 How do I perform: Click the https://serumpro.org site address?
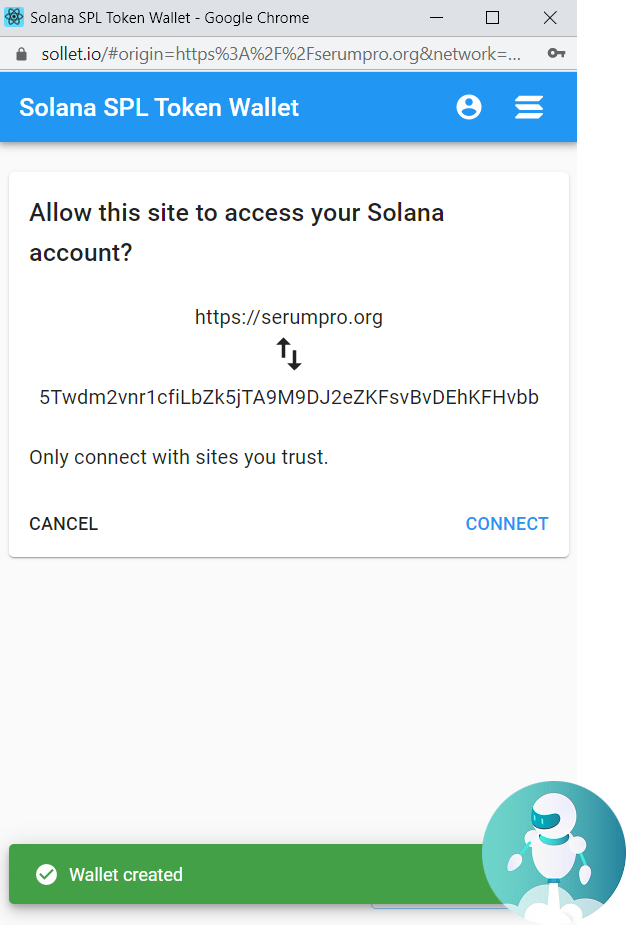point(289,318)
